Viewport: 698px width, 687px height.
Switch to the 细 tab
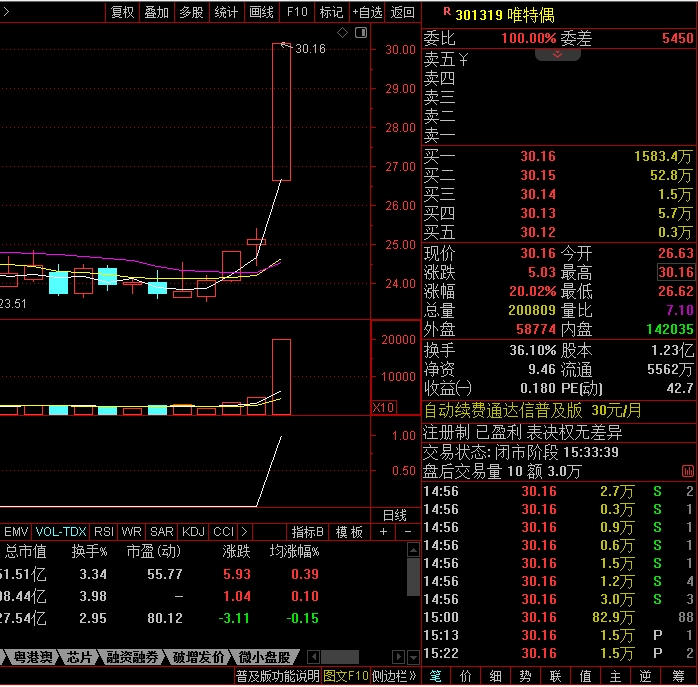pos(495,676)
